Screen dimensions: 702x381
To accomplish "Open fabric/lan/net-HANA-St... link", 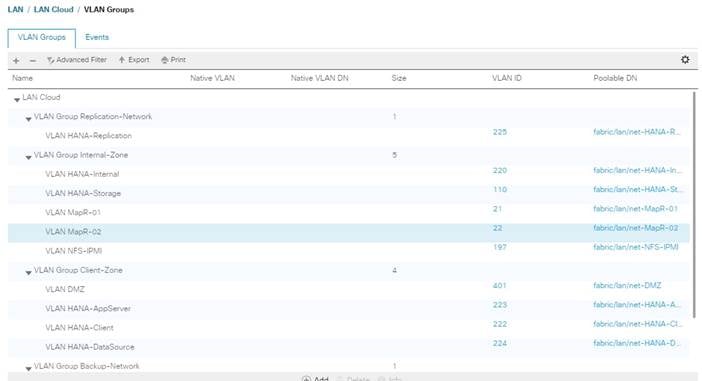I will pos(638,190).
